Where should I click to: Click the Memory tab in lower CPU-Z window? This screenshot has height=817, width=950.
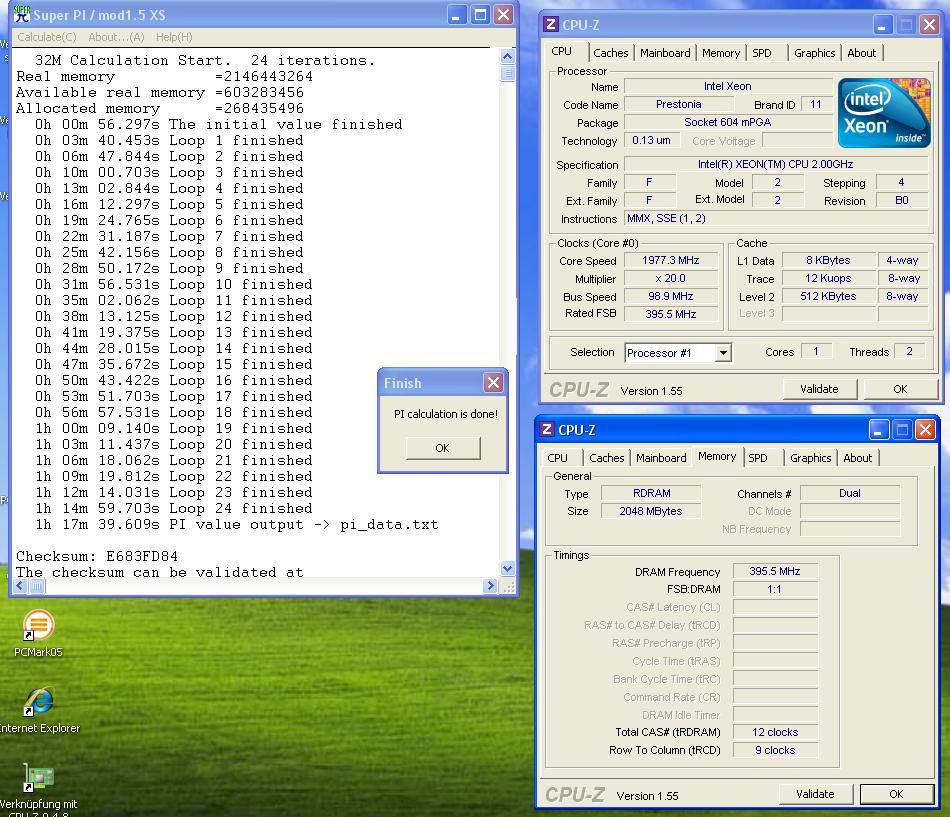(x=717, y=456)
